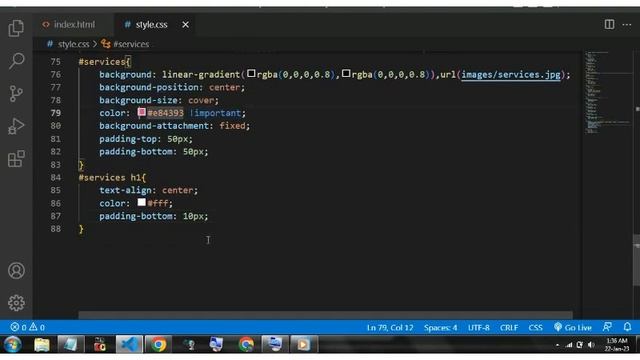
Task: Click second rgba(0,0,0,0.8) color swatch on line 76
Action: [x=346, y=73]
